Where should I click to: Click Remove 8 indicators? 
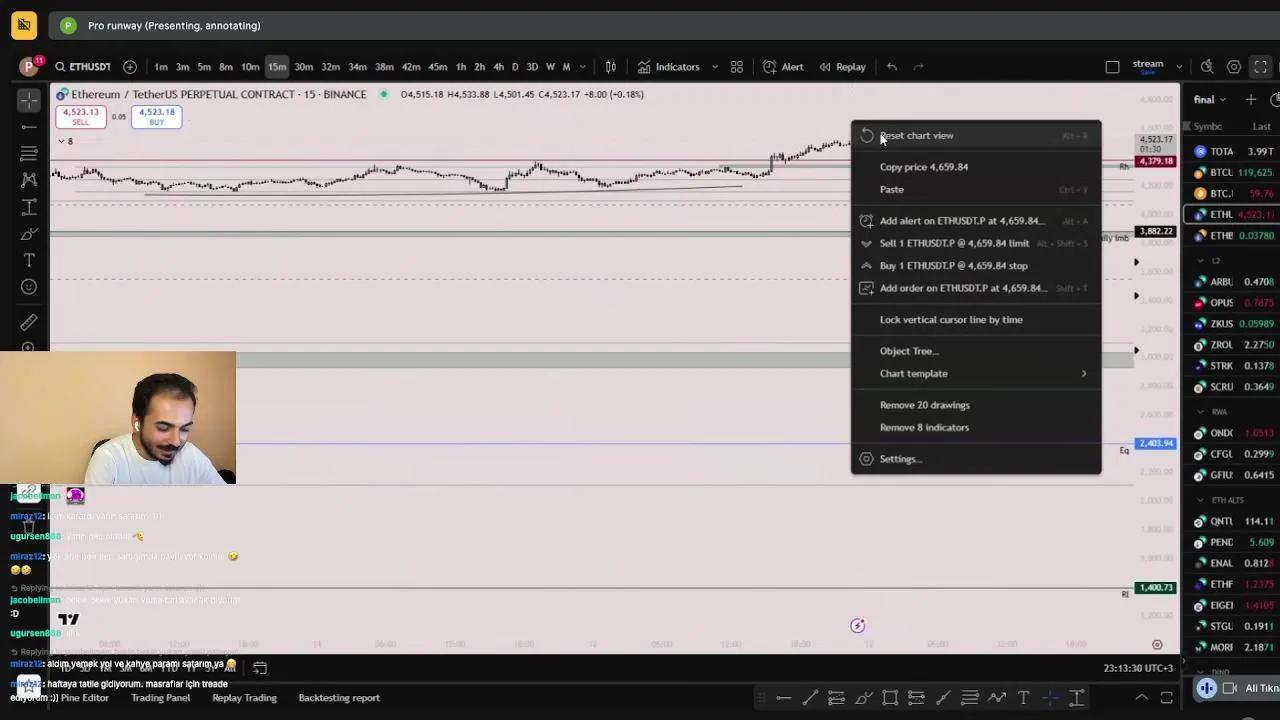click(x=976, y=427)
